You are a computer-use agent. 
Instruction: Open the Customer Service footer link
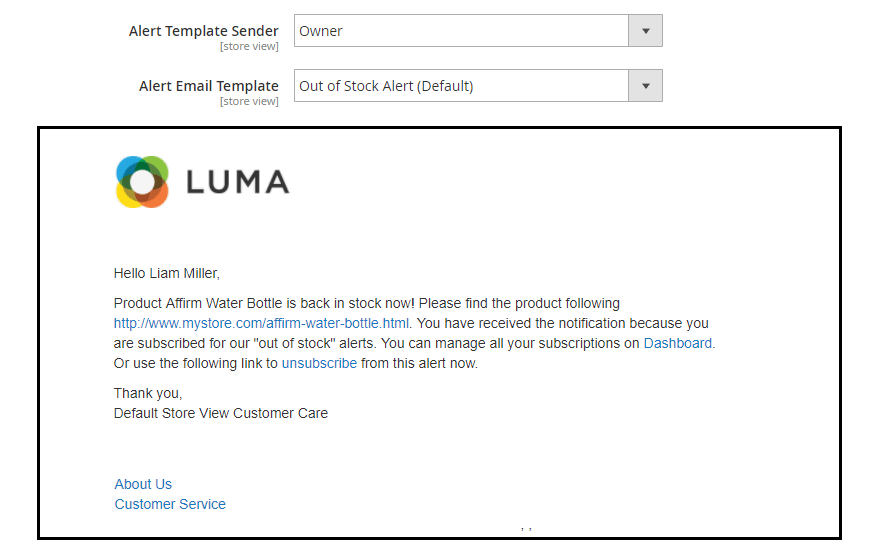(x=170, y=504)
